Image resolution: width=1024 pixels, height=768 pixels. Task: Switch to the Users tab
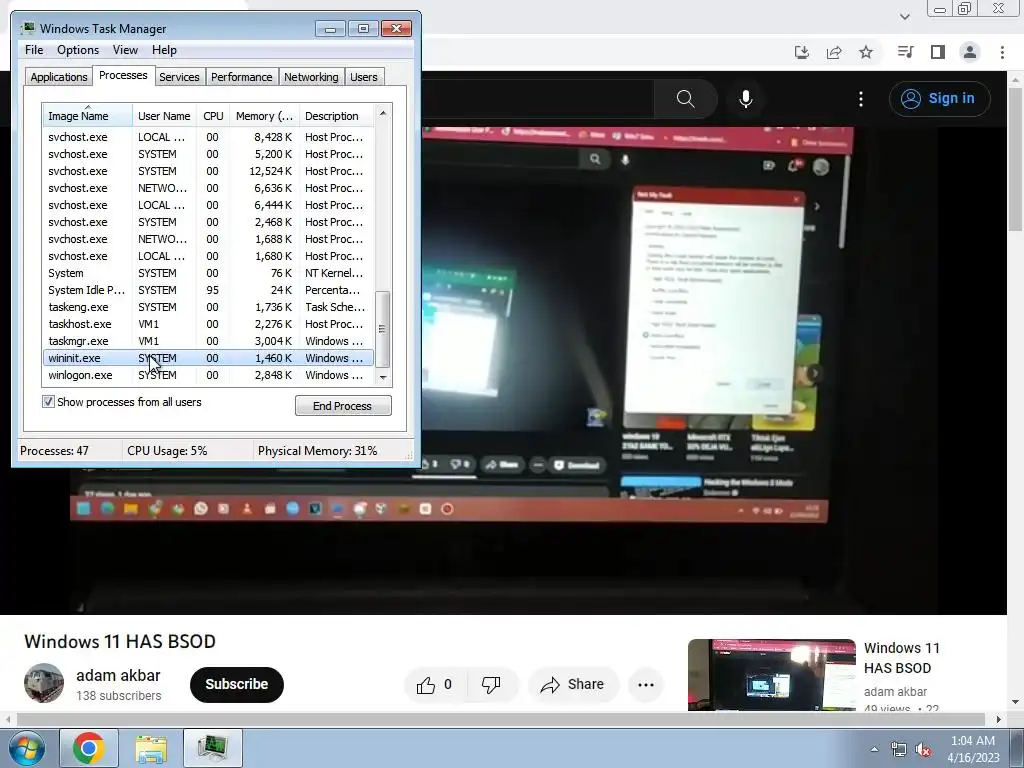point(364,77)
